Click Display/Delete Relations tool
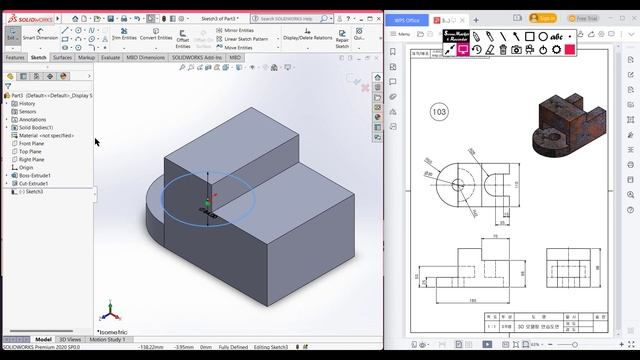Image resolution: width=640 pixels, height=360 pixels. click(308, 34)
